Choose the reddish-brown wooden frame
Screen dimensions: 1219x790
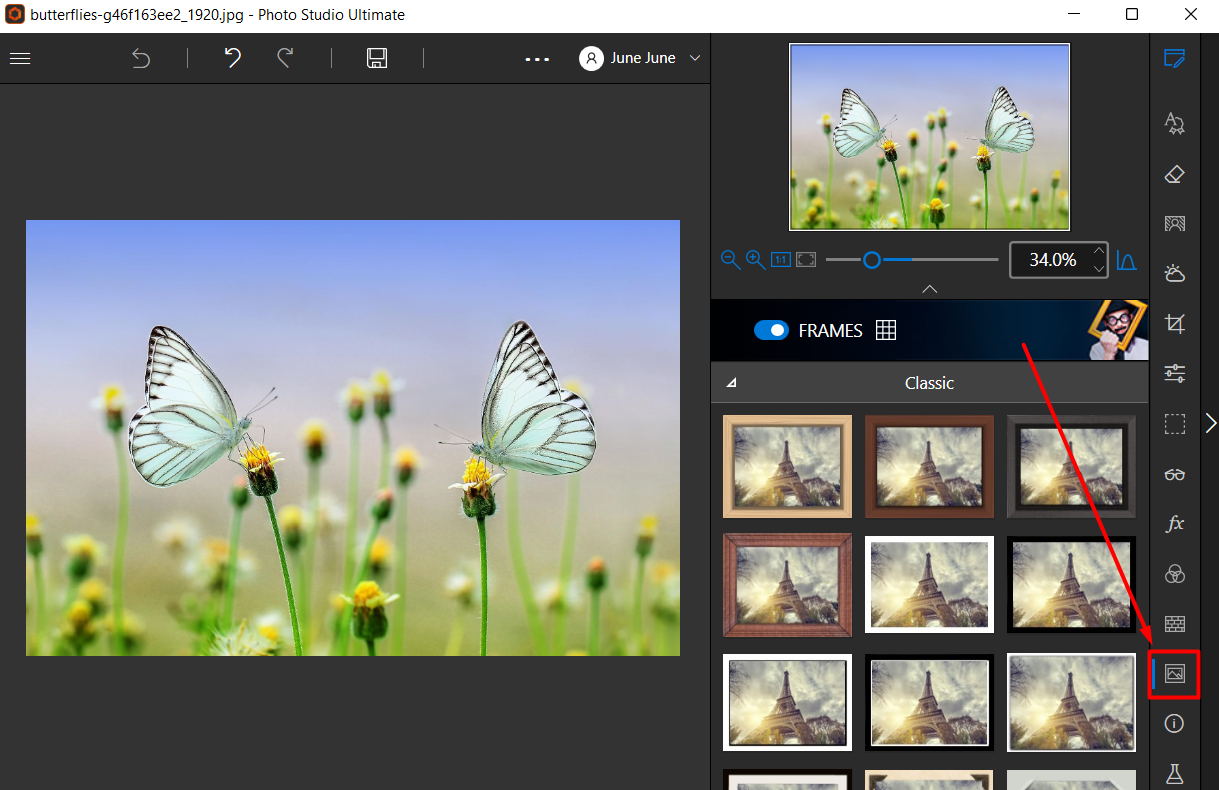788,585
